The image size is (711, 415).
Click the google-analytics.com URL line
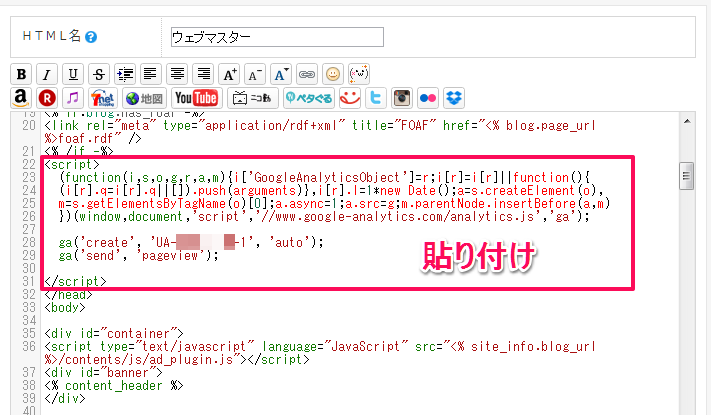click(x=324, y=216)
